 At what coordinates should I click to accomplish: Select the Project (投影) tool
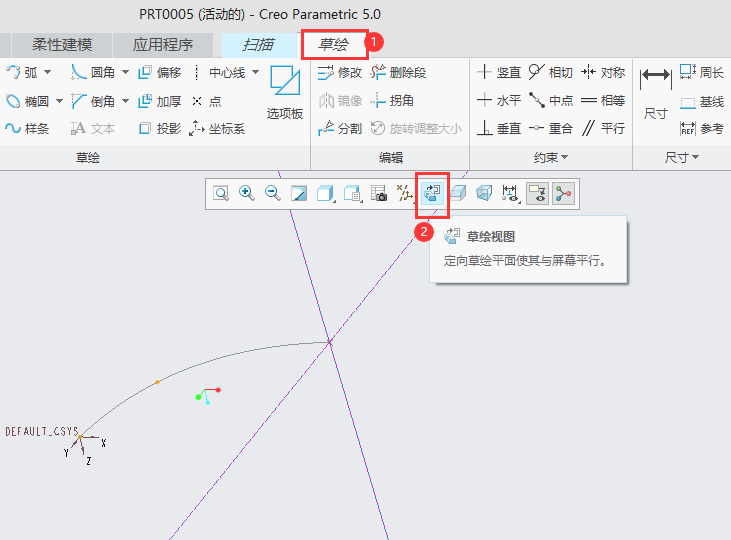(159, 128)
